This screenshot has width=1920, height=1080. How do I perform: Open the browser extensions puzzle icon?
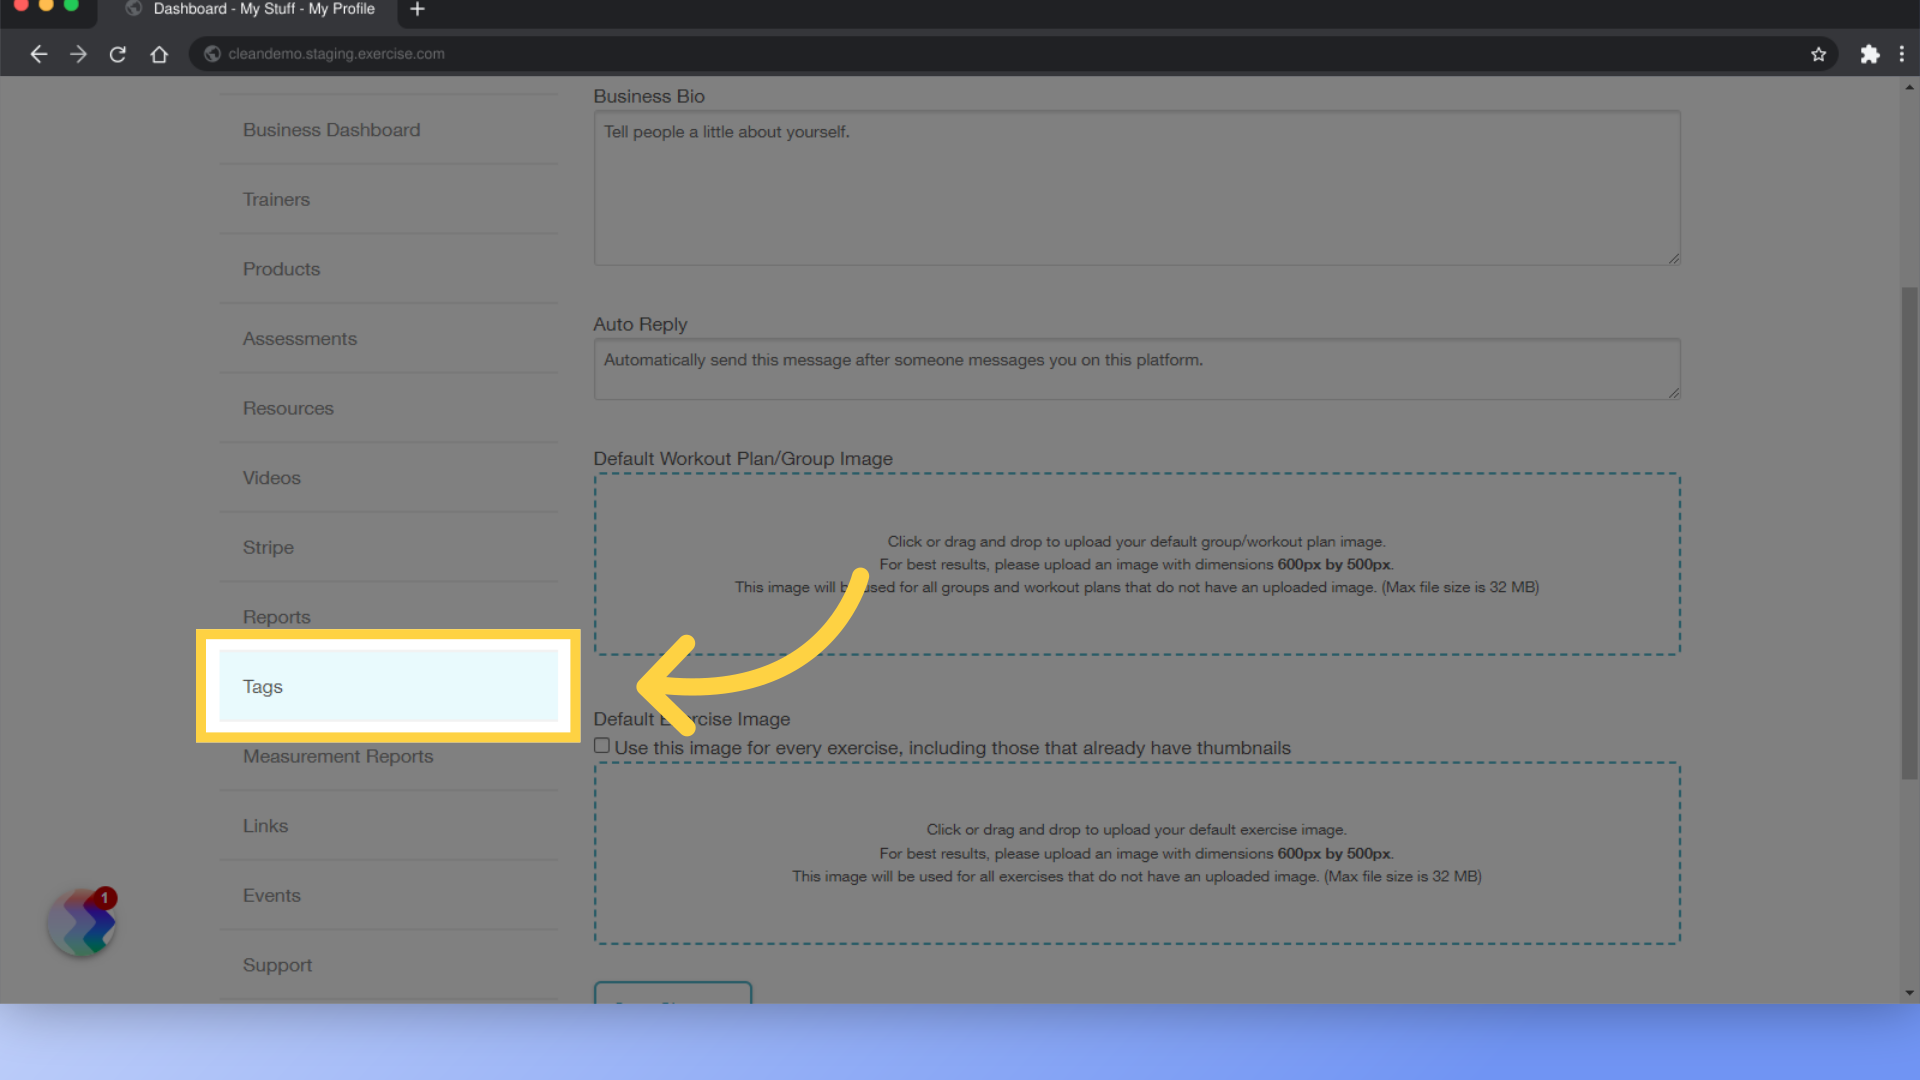(x=1869, y=54)
